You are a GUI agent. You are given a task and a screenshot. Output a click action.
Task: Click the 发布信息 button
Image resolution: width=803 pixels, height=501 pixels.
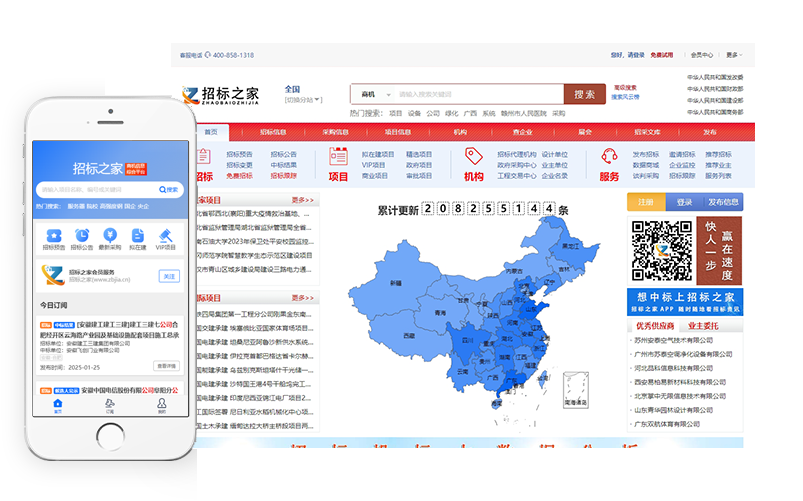coord(723,202)
